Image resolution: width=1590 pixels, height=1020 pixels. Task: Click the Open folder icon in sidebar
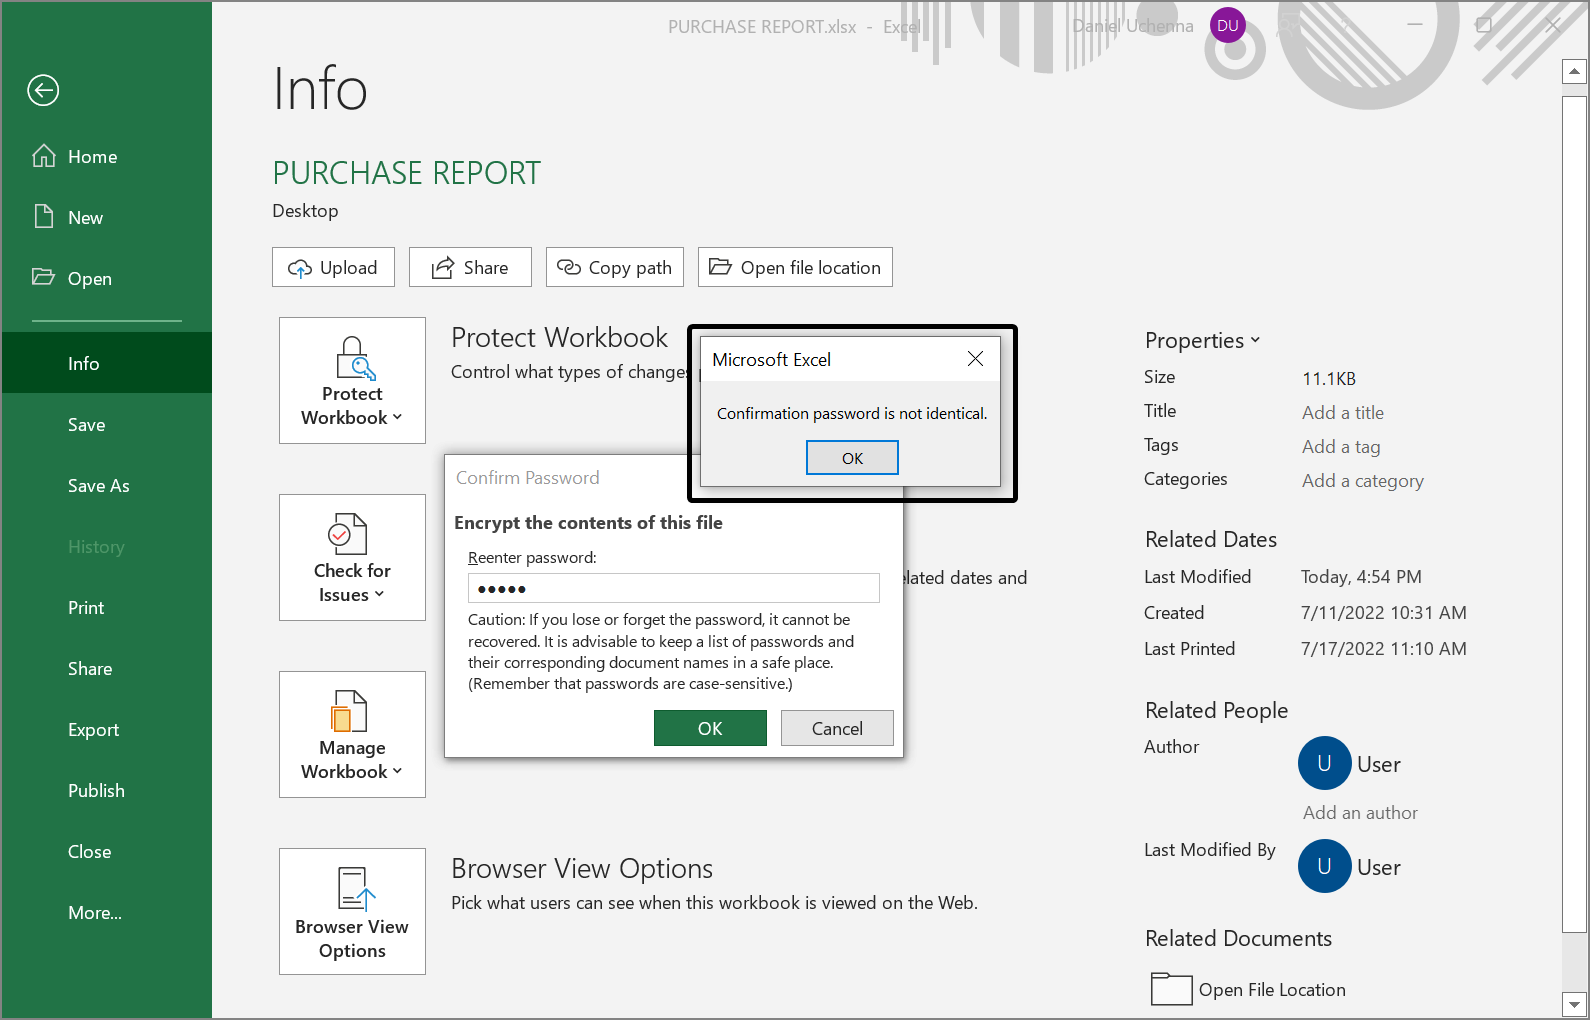tap(43, 277)
